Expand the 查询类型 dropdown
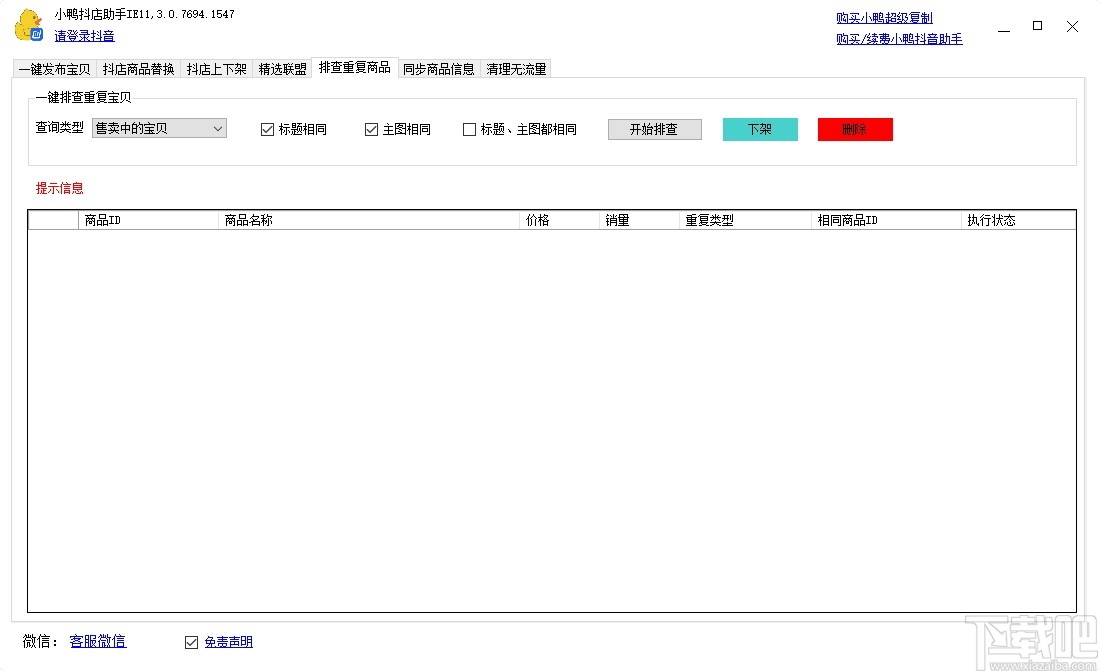The image size is (1100, 671). click(159, 128)
